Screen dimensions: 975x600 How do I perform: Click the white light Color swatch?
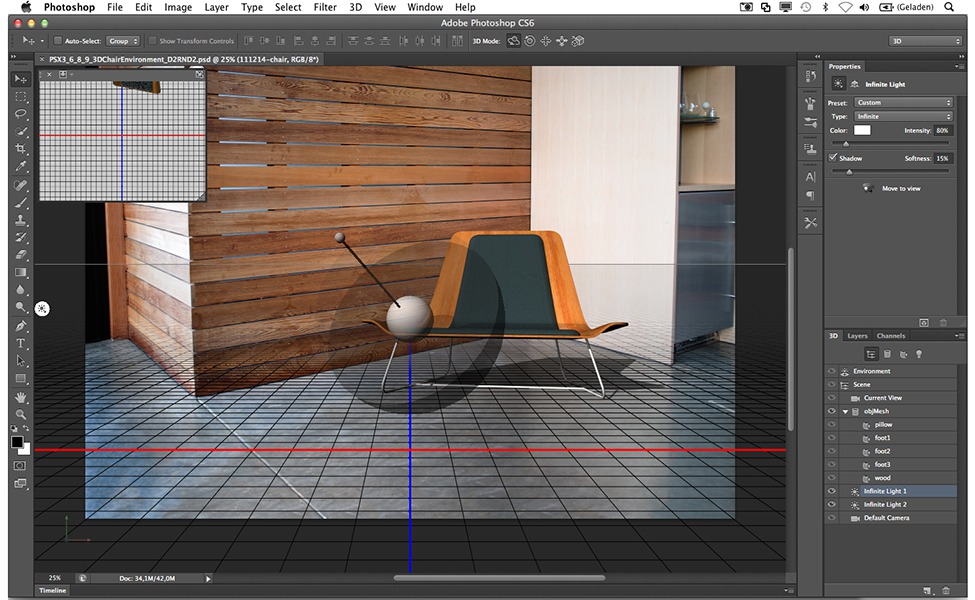[x=861, y=131]
